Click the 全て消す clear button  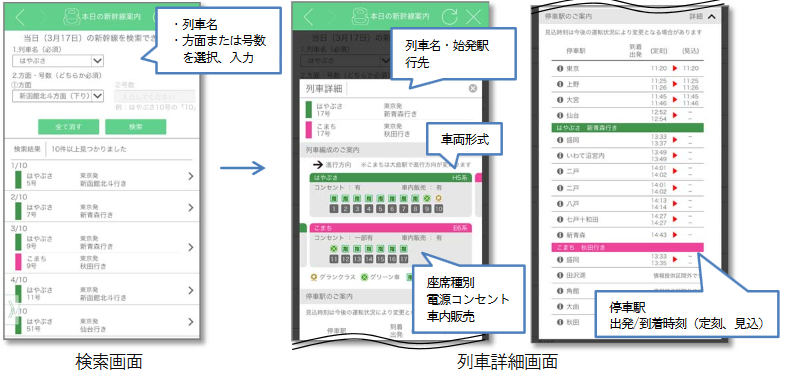68,127
